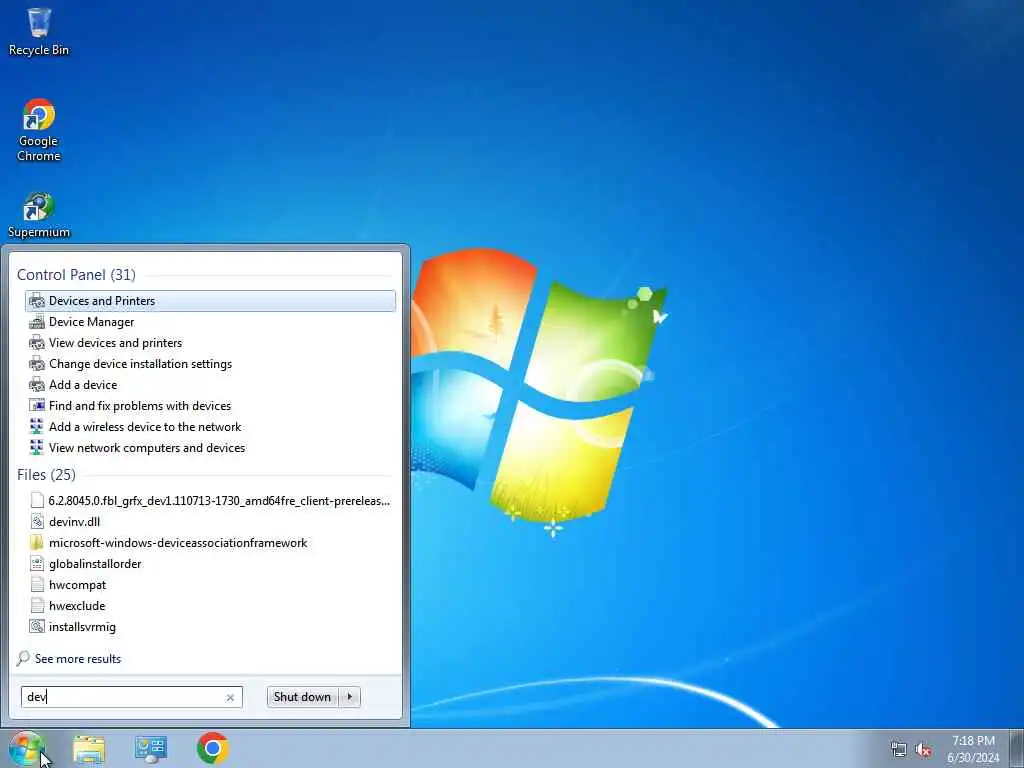Open the Google Chrome desktop shortcut

(x=39, y=129)
